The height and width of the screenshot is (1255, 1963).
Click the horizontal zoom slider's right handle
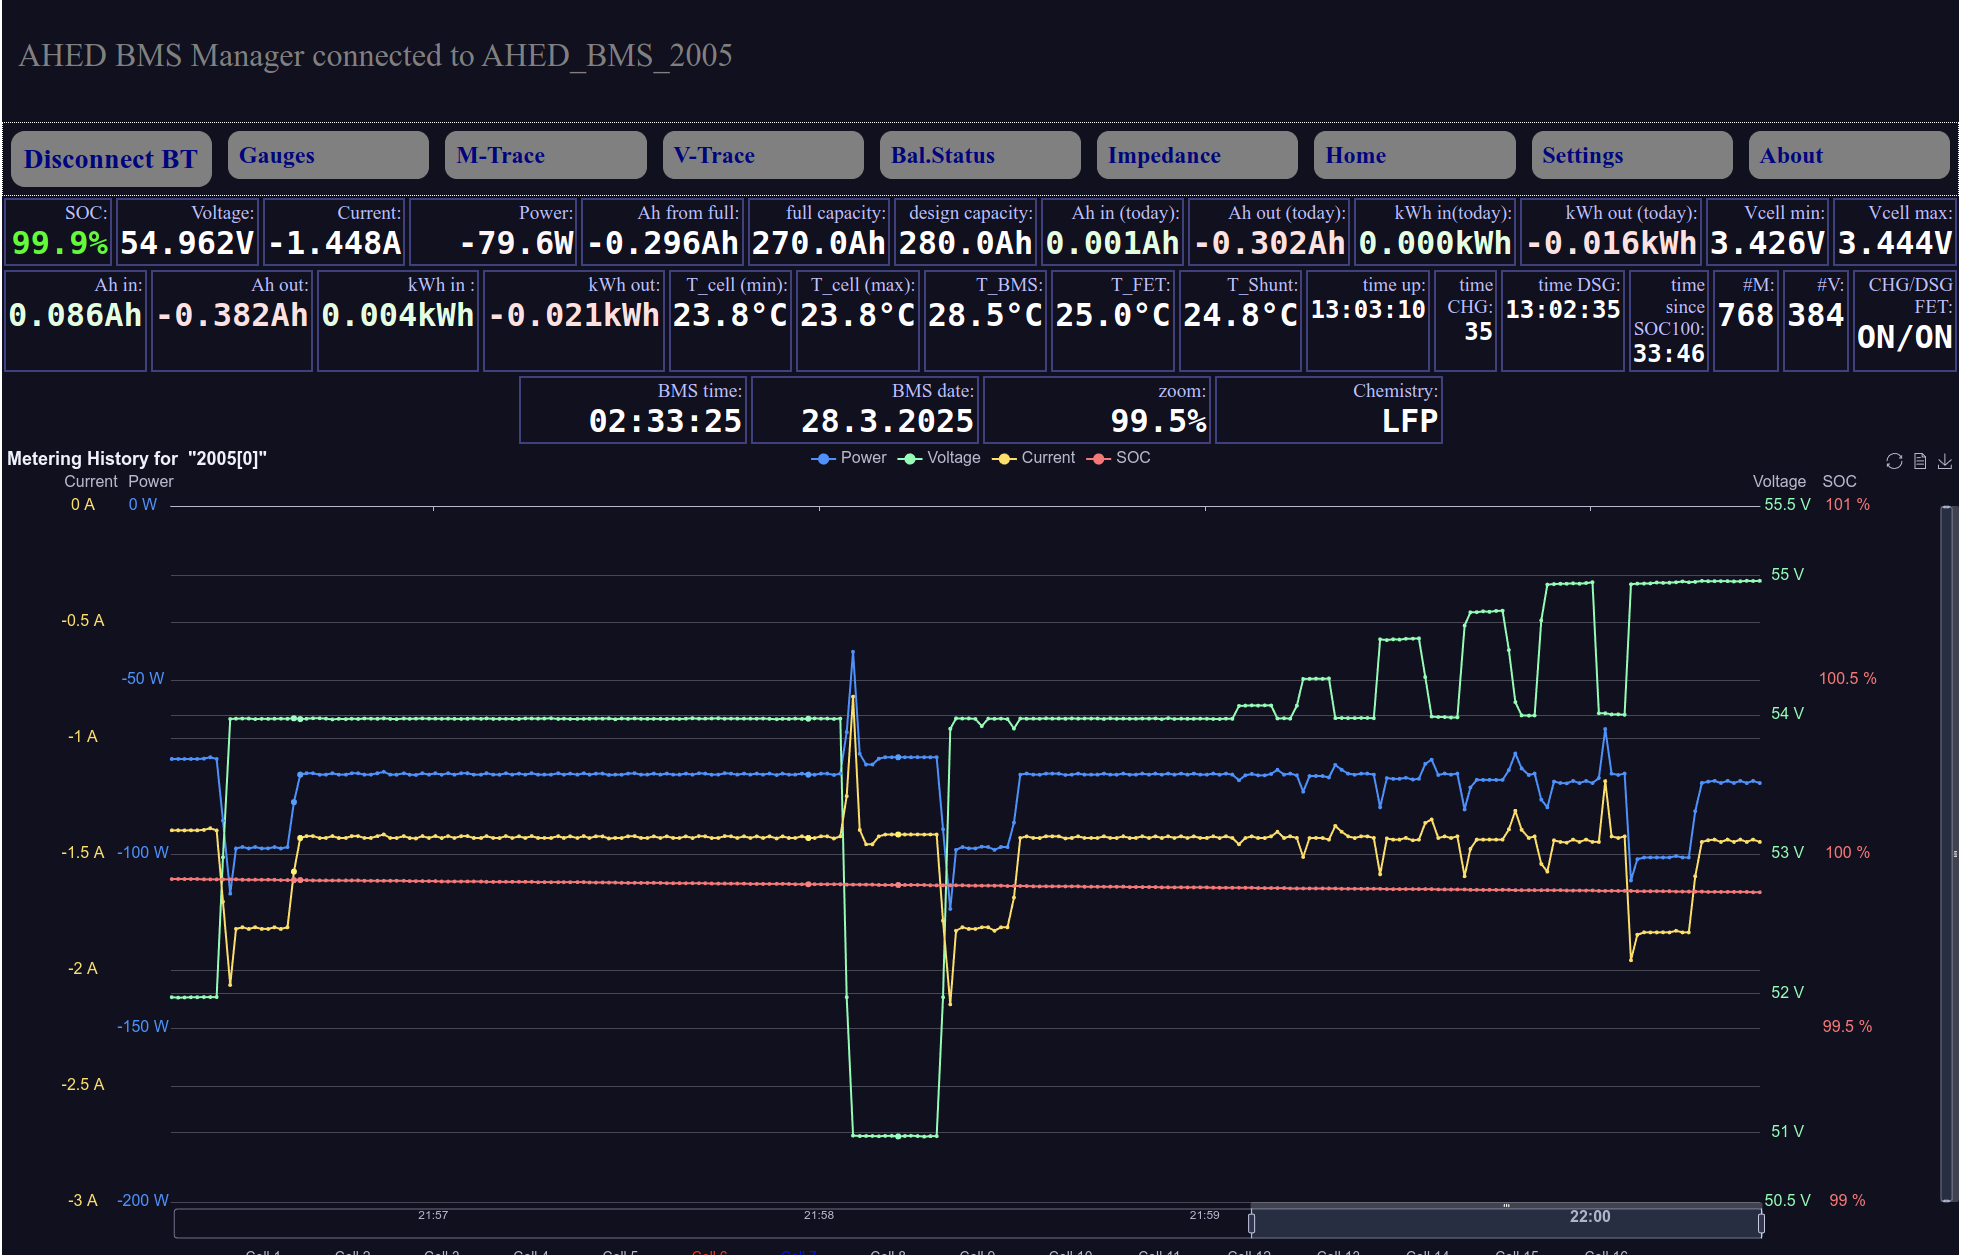coord(1761,1222)
